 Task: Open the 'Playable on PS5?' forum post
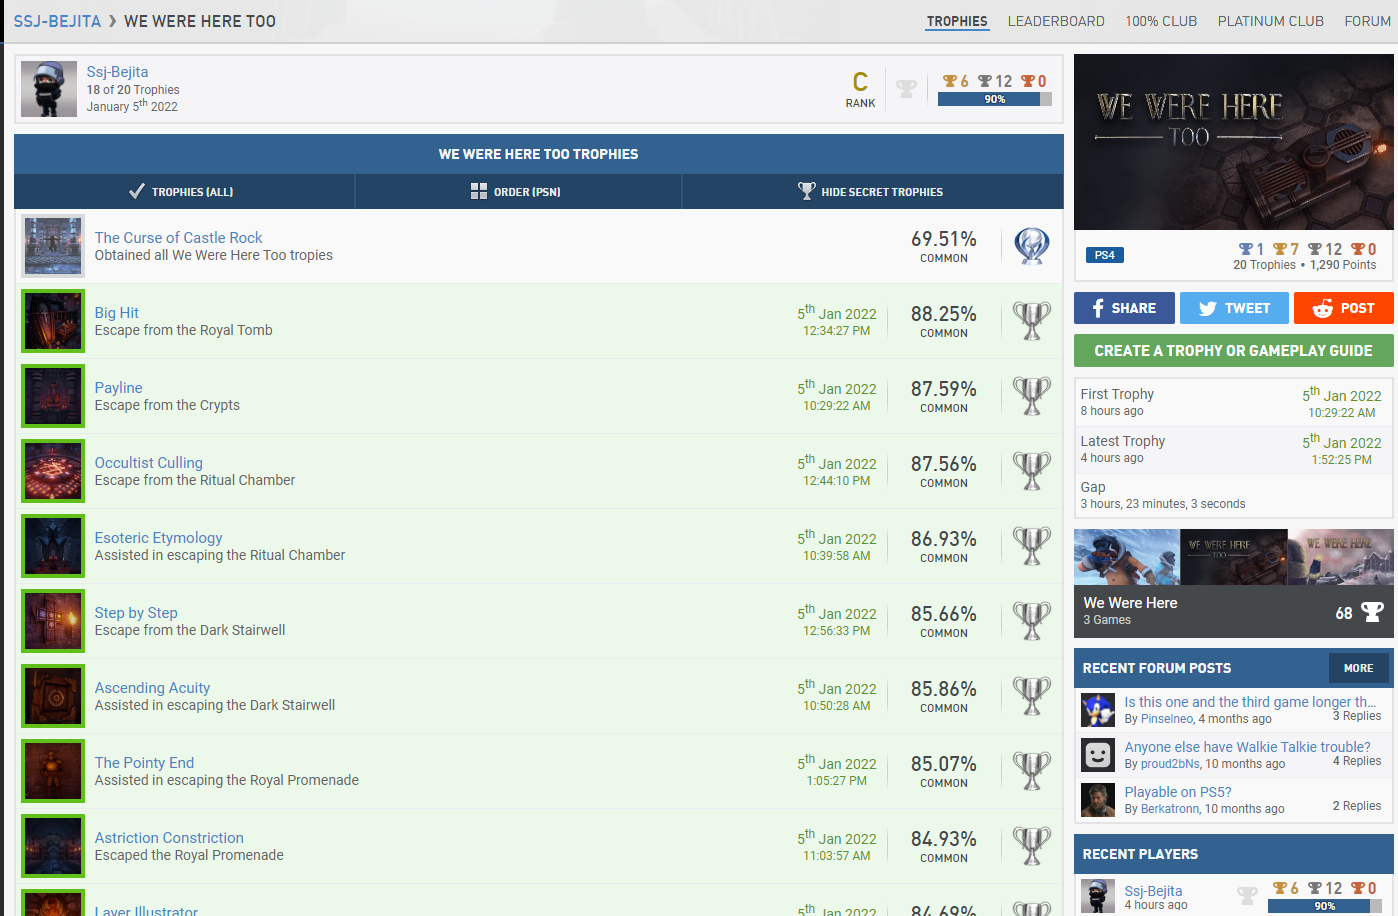[1177, 792]
